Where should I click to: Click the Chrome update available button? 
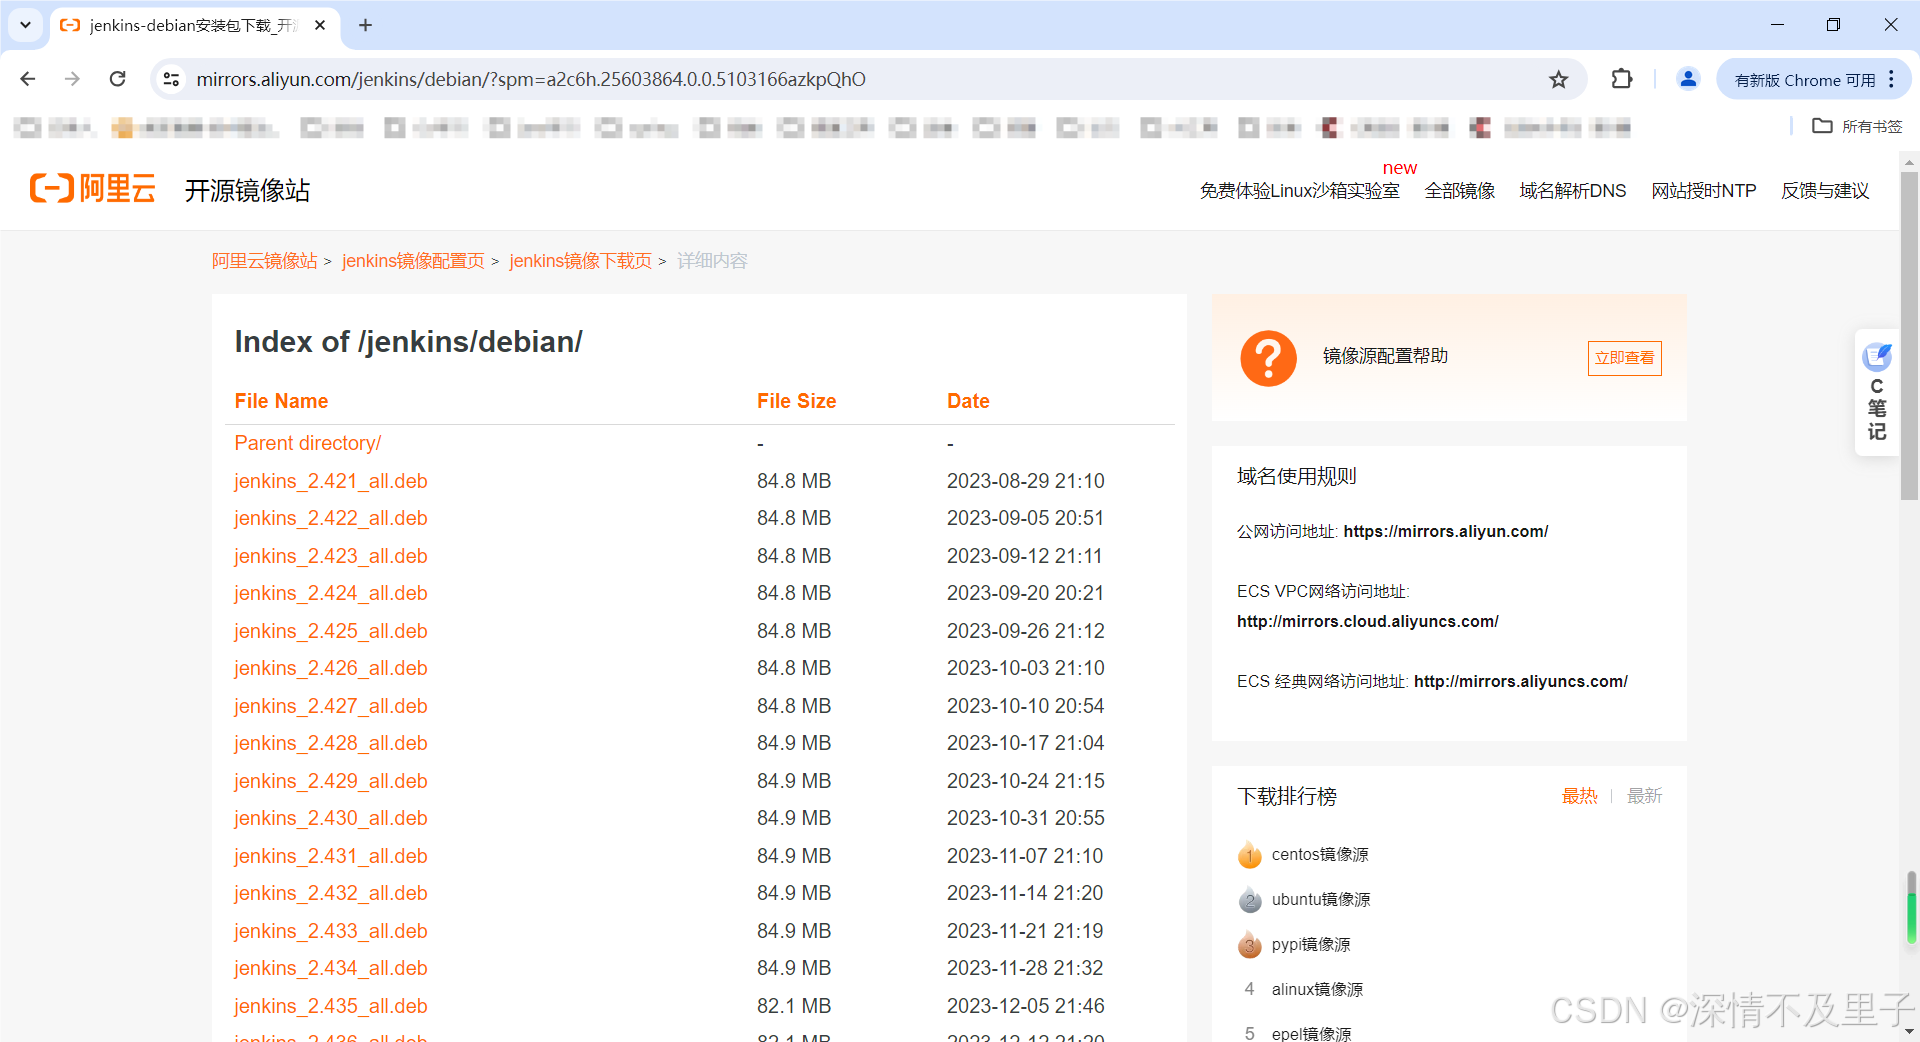point(1805,80)
